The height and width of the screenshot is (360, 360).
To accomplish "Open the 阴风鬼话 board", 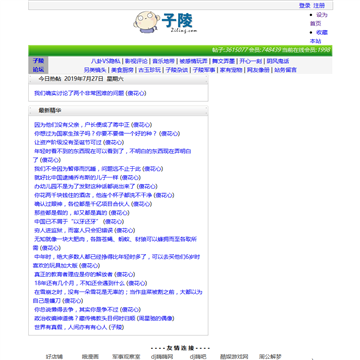I will coord(278,61).
